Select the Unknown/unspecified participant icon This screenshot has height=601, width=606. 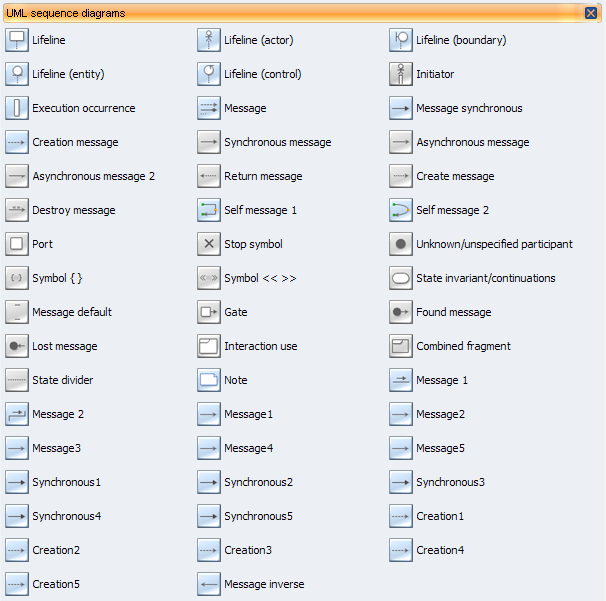tap(401, 244)
